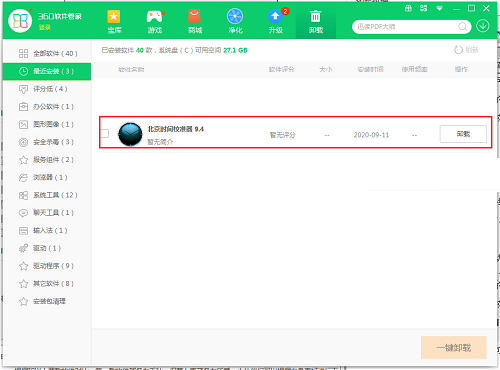
Task: Check the 北京时间校准器 checkbox
Action: (x=105, y=133)
